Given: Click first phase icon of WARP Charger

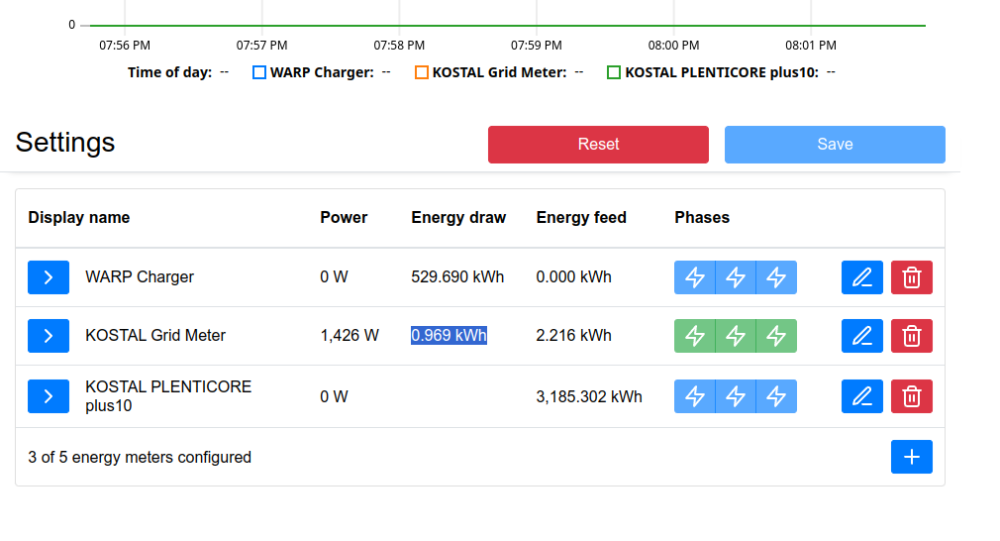Looking at the screenshot, I should (x=695, y=277).
